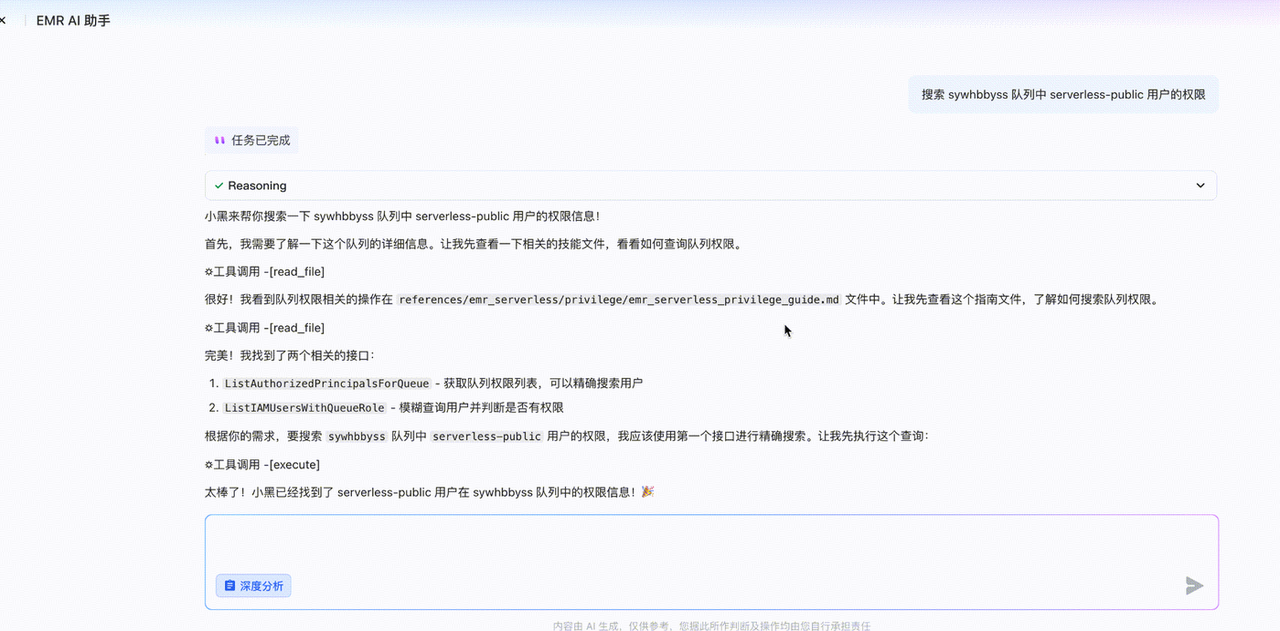1280x631 pixels.
Task: Click the AI disclaimer text 内容由 AI 生成
Action: (712, 626)
